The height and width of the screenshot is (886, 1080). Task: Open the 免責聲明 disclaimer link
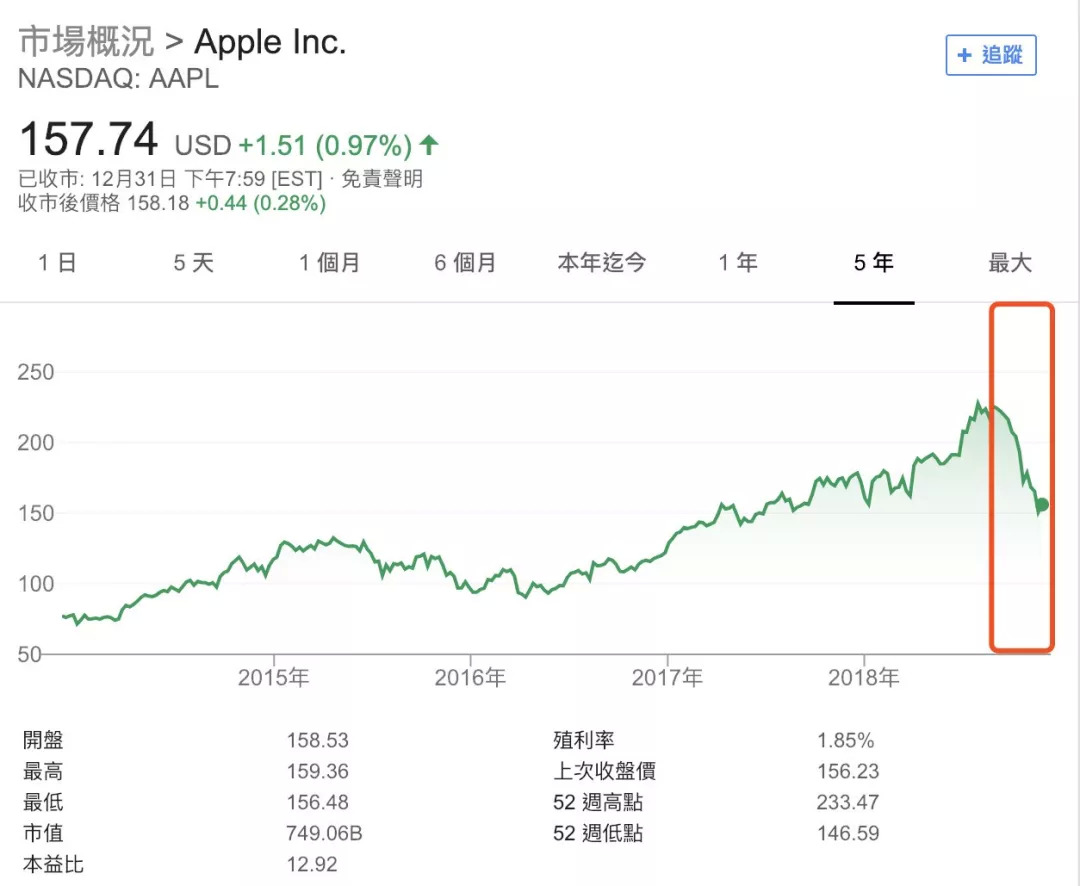click(x=382, y=179)
